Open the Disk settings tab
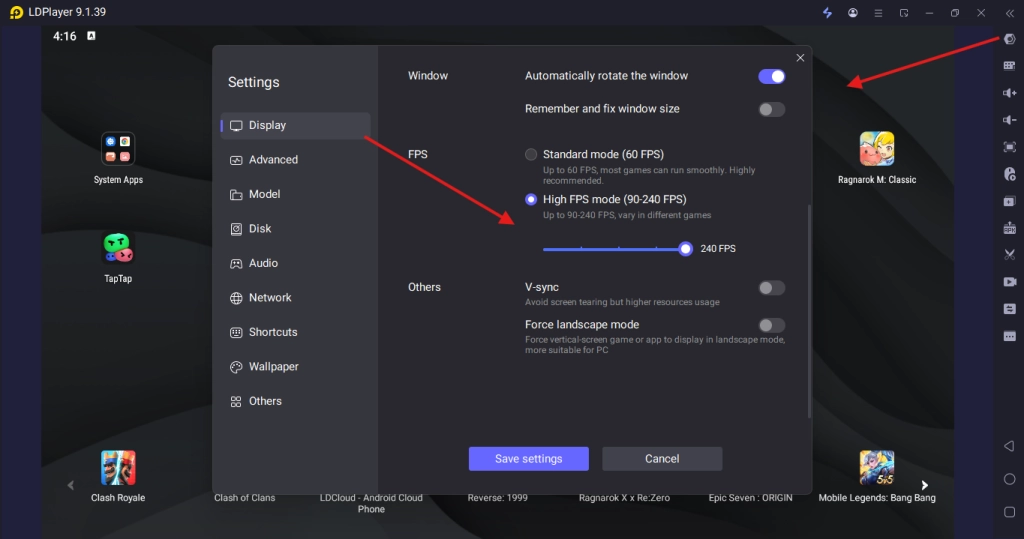This screenshot has height=539, width=1024. [x=295, y=229]
